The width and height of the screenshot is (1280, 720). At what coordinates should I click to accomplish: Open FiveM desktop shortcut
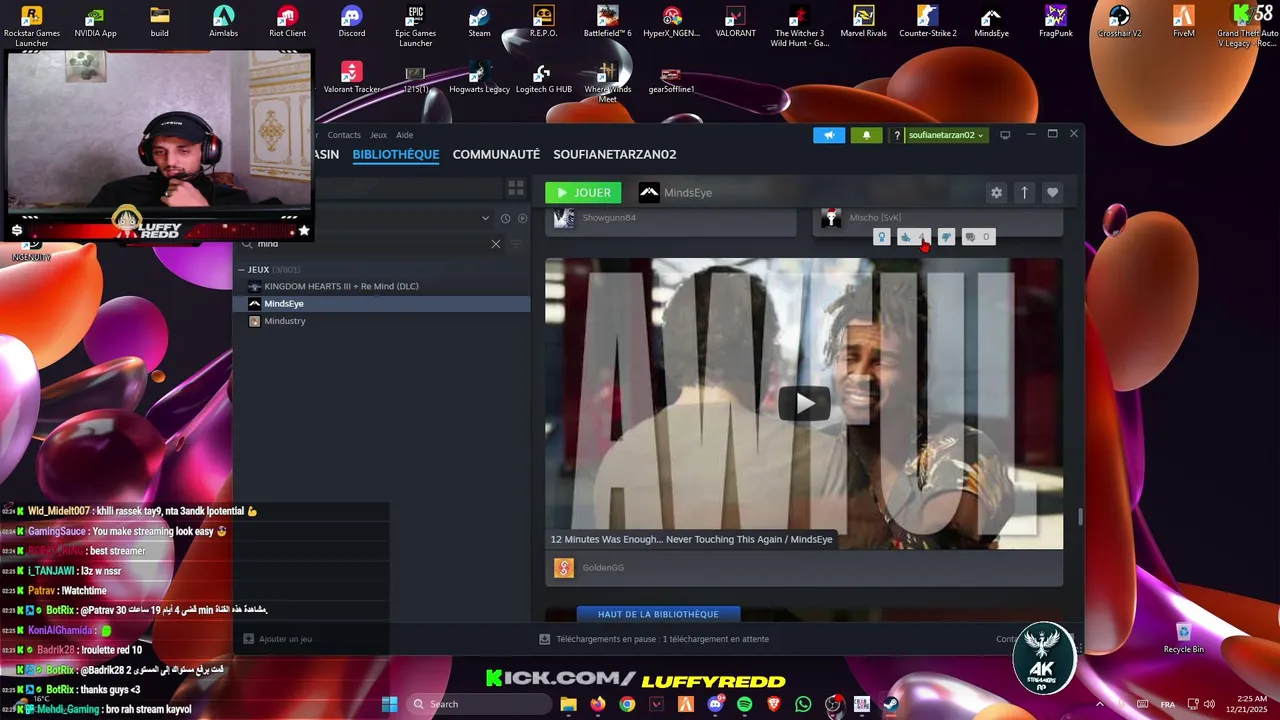click(1183, 22)
